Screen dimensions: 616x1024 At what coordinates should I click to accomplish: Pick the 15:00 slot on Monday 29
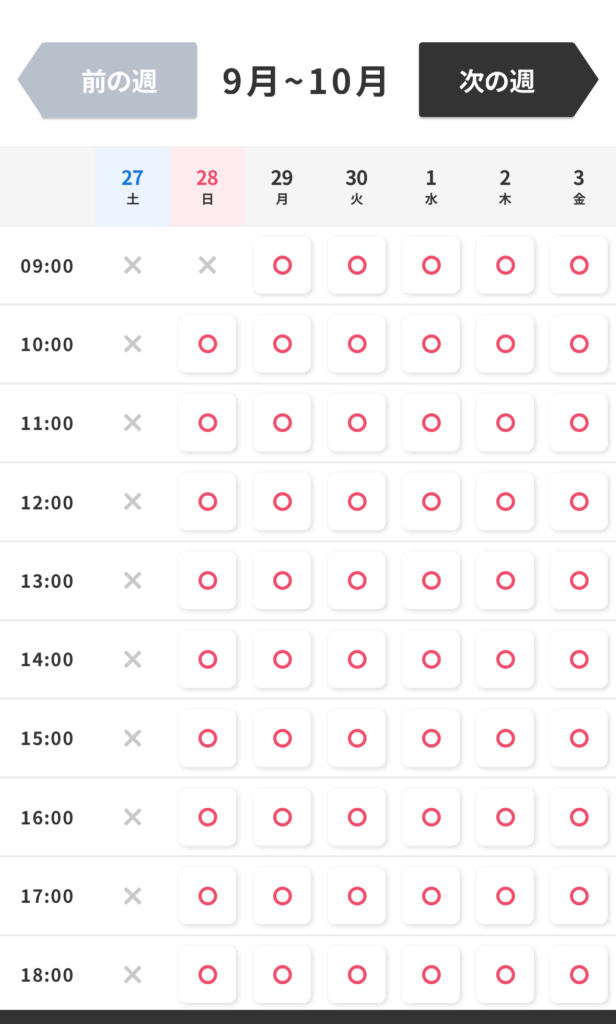click(282, 738)
